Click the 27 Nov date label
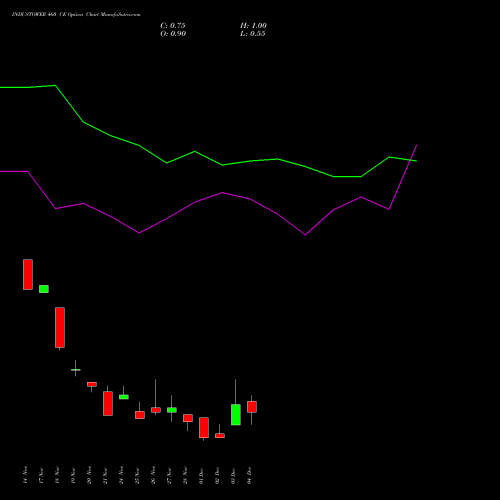Screen dimensions: 500x500 [x=169, y=475]
